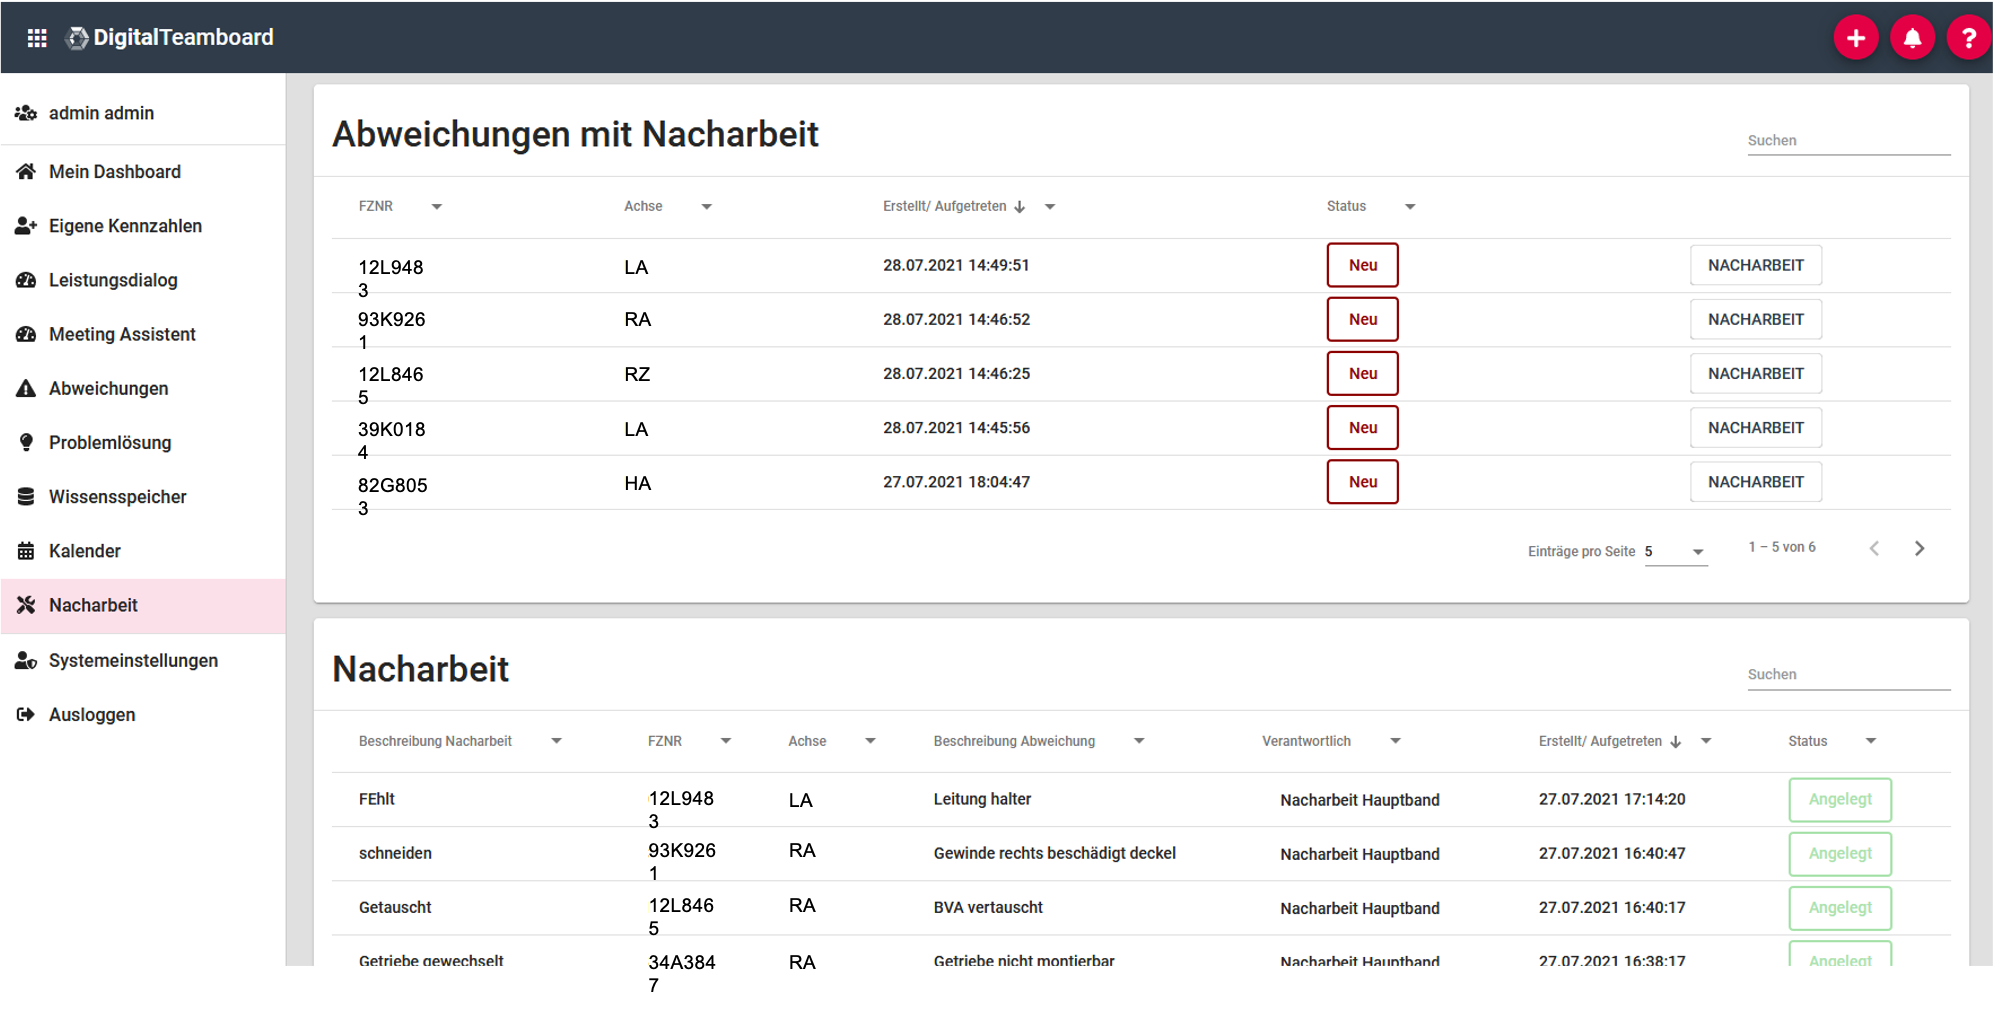Open Achse filter dropdown in Nacharbeit table
The image size is (1993, 1010).
pyautogui.click(x=870, y=741)
